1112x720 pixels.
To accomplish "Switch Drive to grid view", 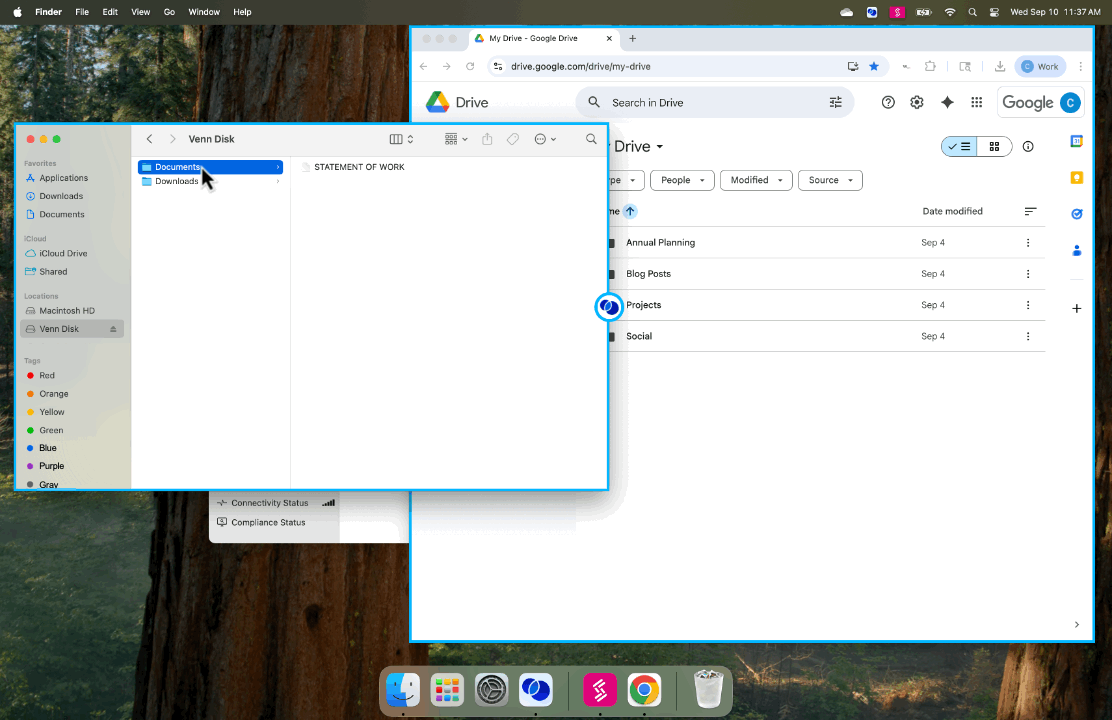I will click(x=994, y=146).
